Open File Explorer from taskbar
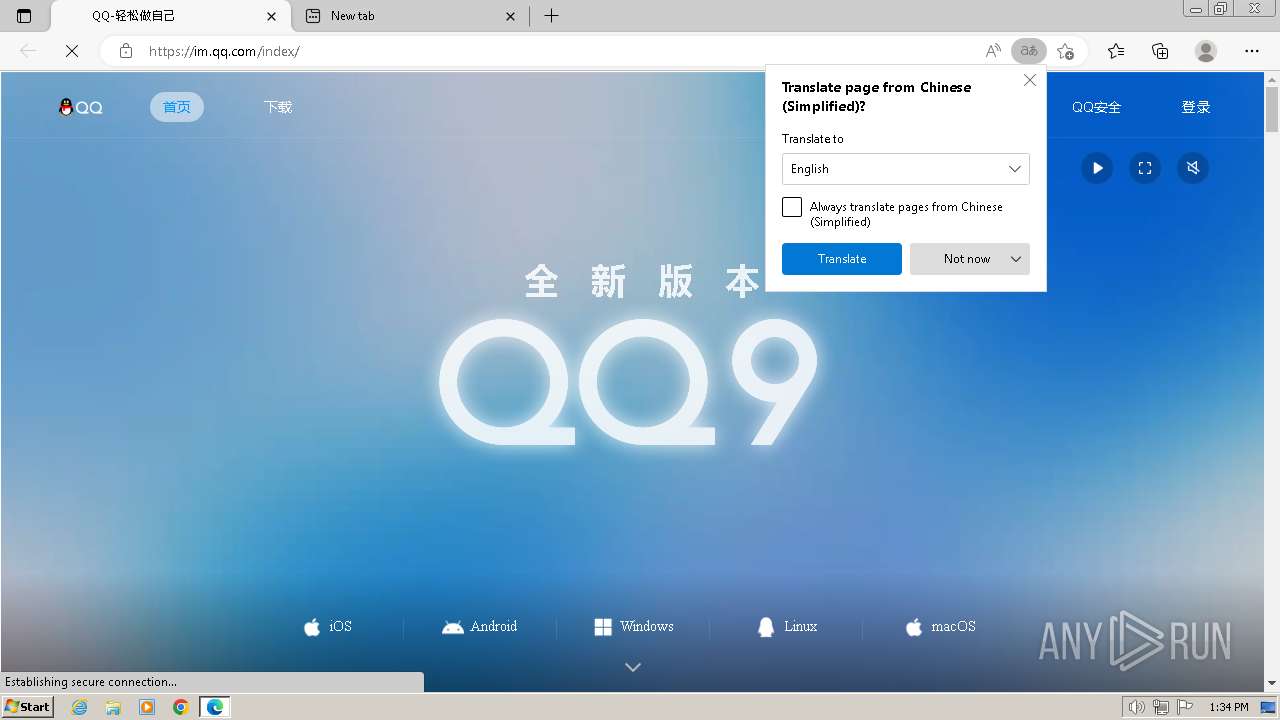 pyautogui.click(x=113, y=707)
